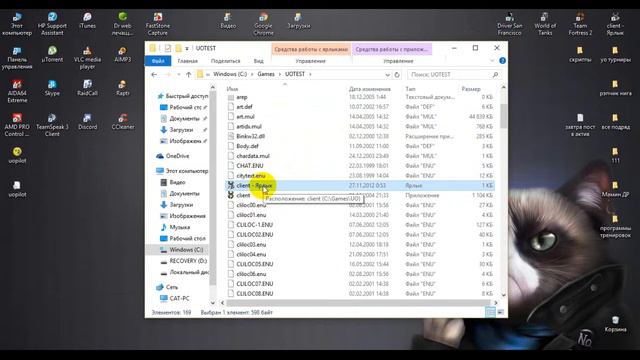The width and height of the screenshot is (640, 360).
Task: Click the Explorer help question mark icon
Action: pyautogui.click(x=502, y=61)
